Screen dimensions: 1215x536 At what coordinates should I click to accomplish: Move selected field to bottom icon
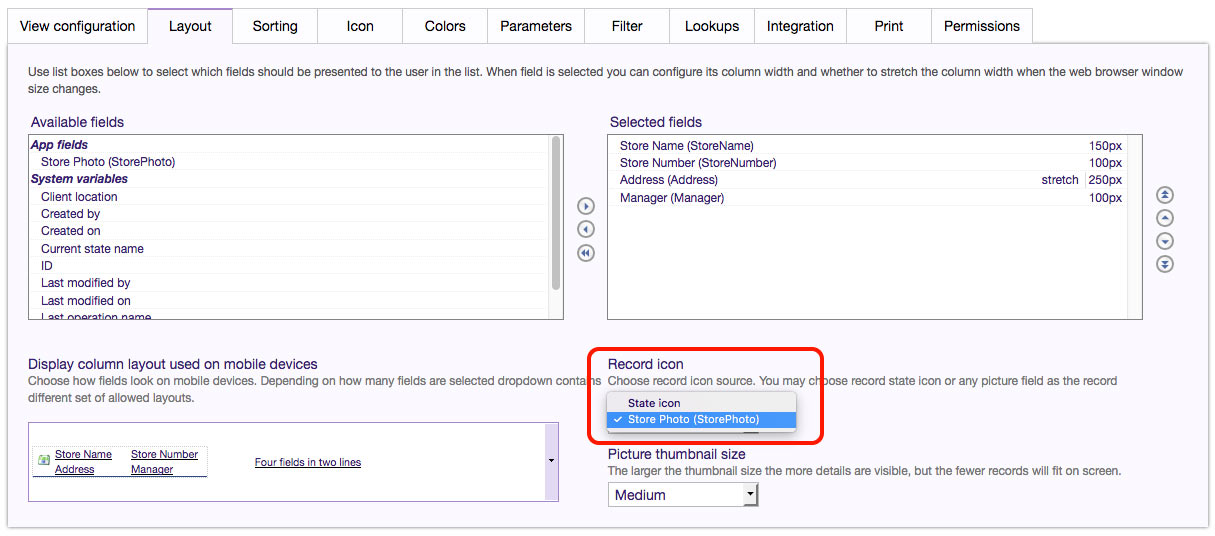pos(1164,264)
